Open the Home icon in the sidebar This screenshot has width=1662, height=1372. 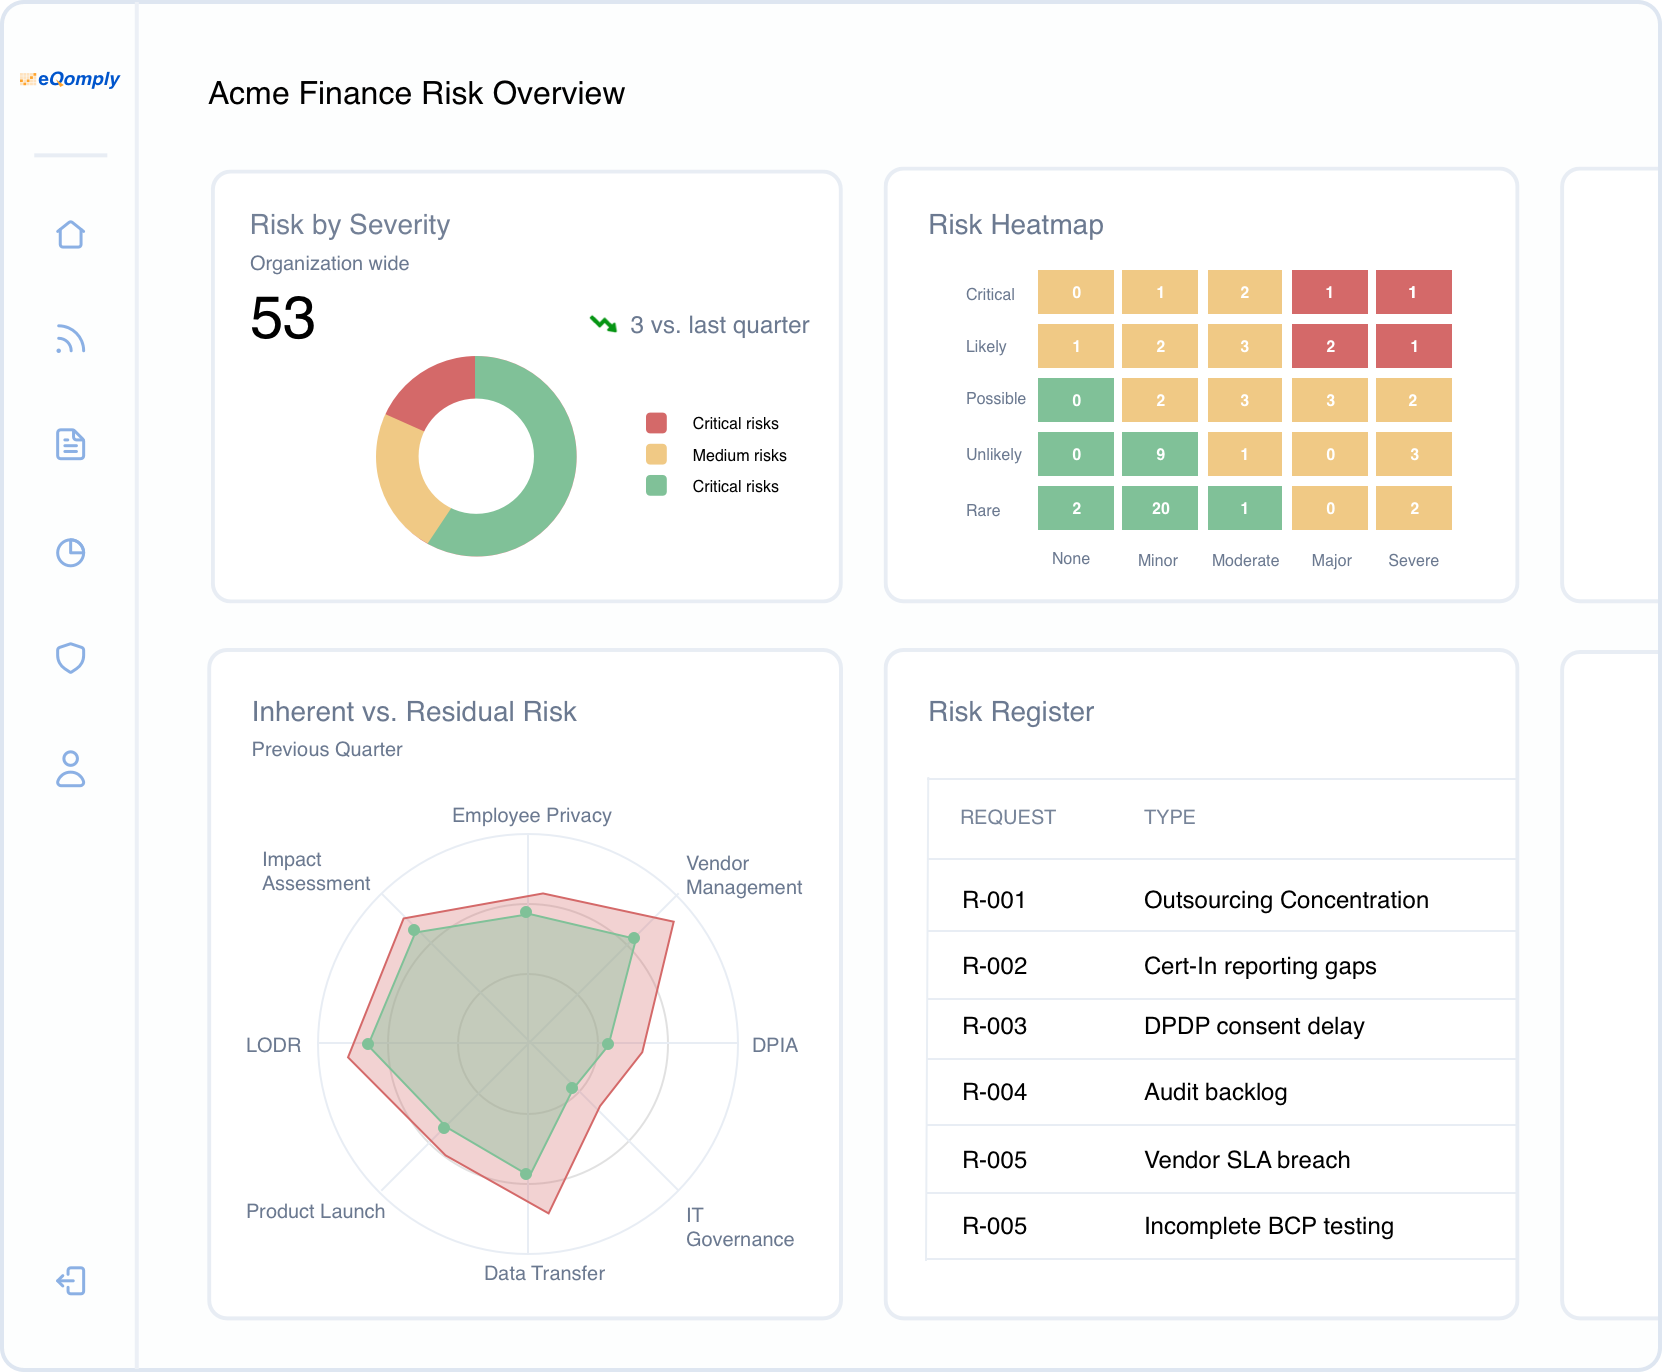pyautogui.click(x=71, y=233)
